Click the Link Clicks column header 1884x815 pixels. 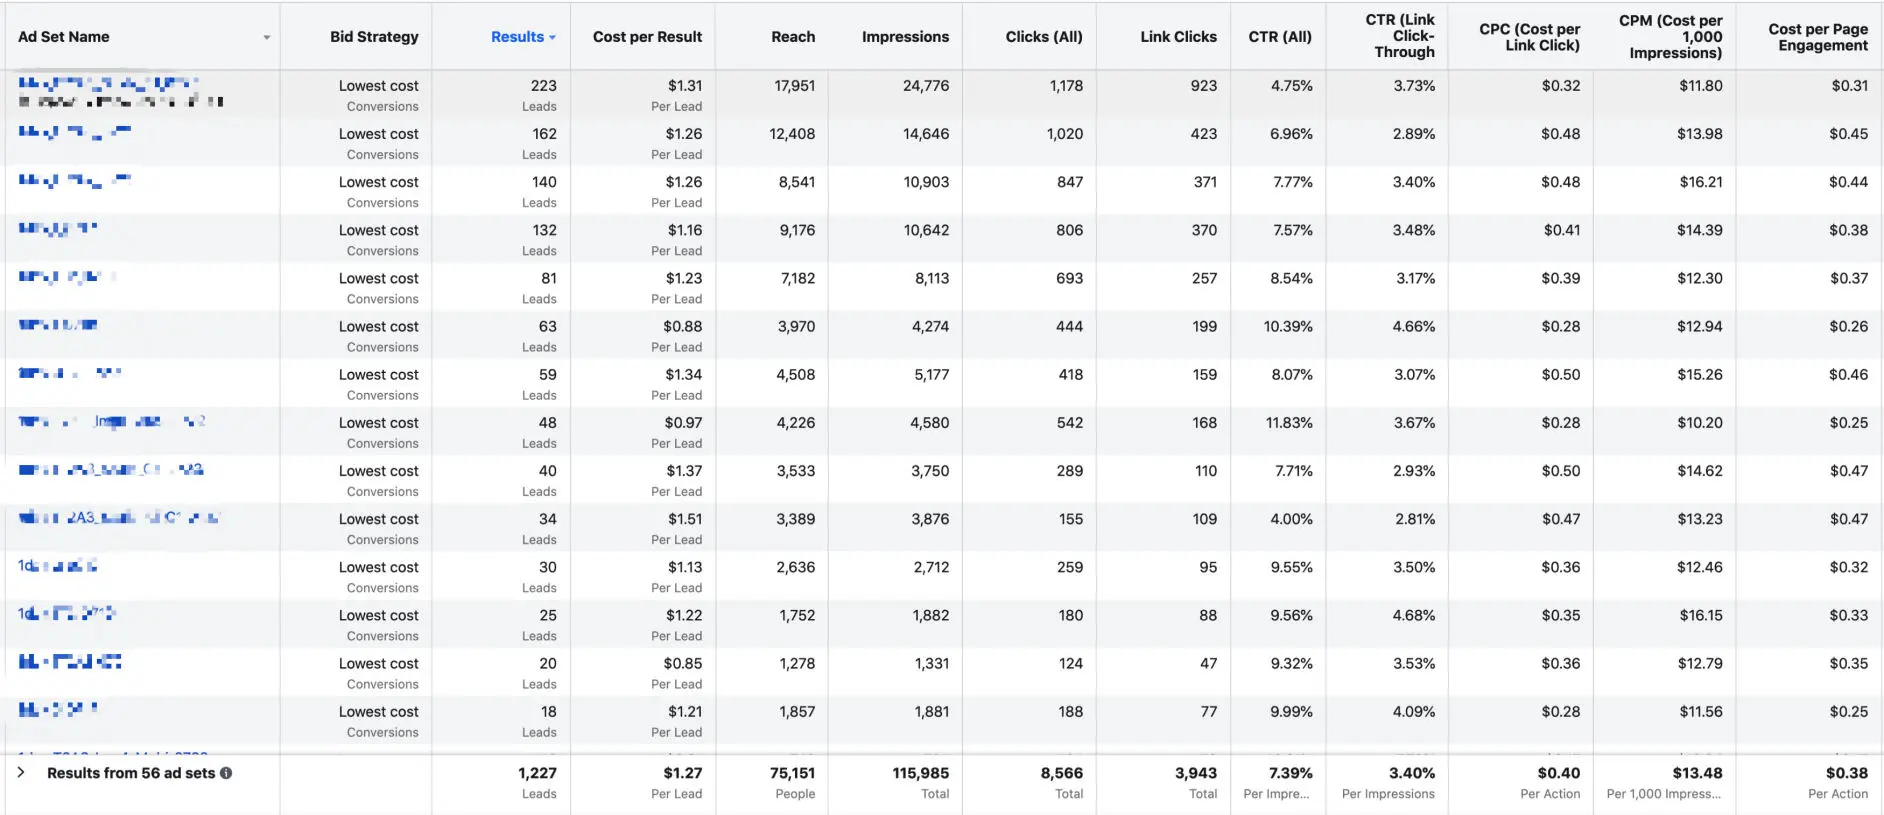[x=1178, y=37]
